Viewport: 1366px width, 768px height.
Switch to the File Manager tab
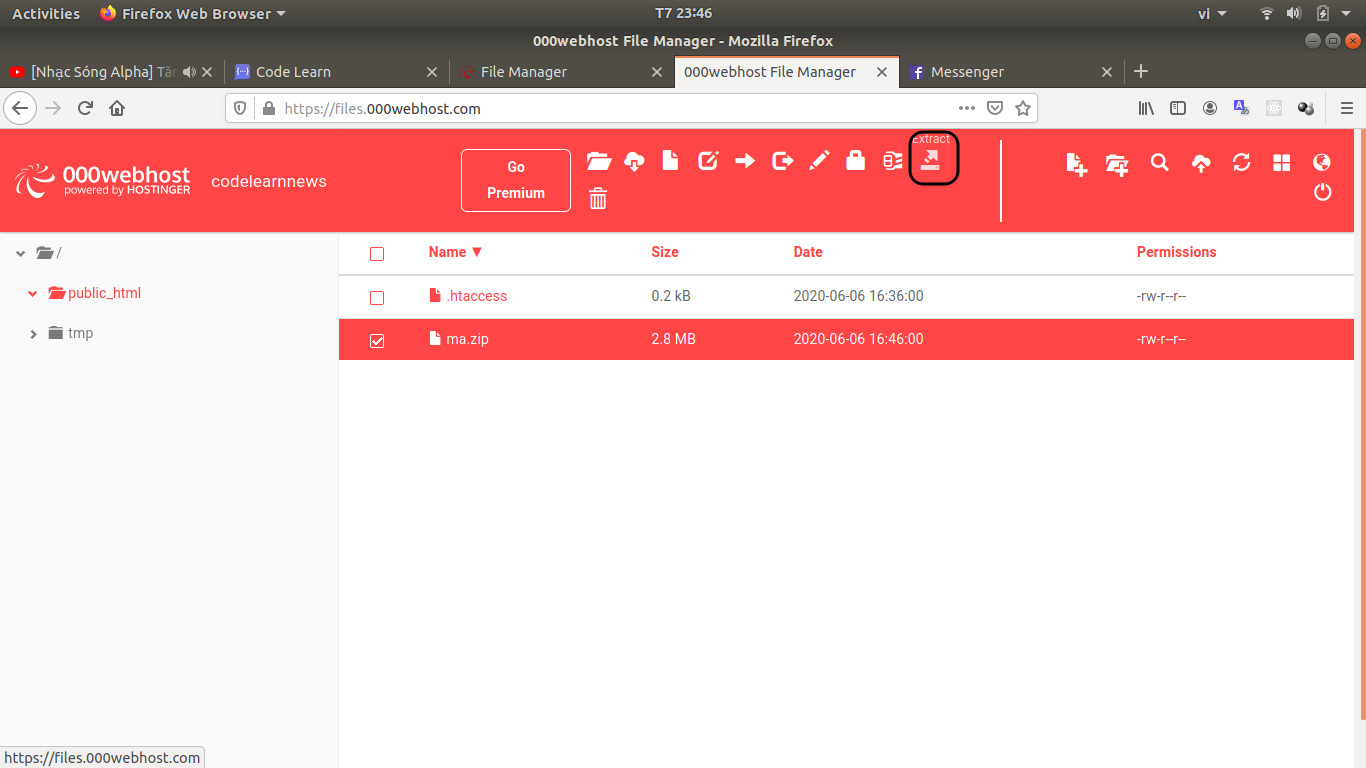(x=560, y=72)
